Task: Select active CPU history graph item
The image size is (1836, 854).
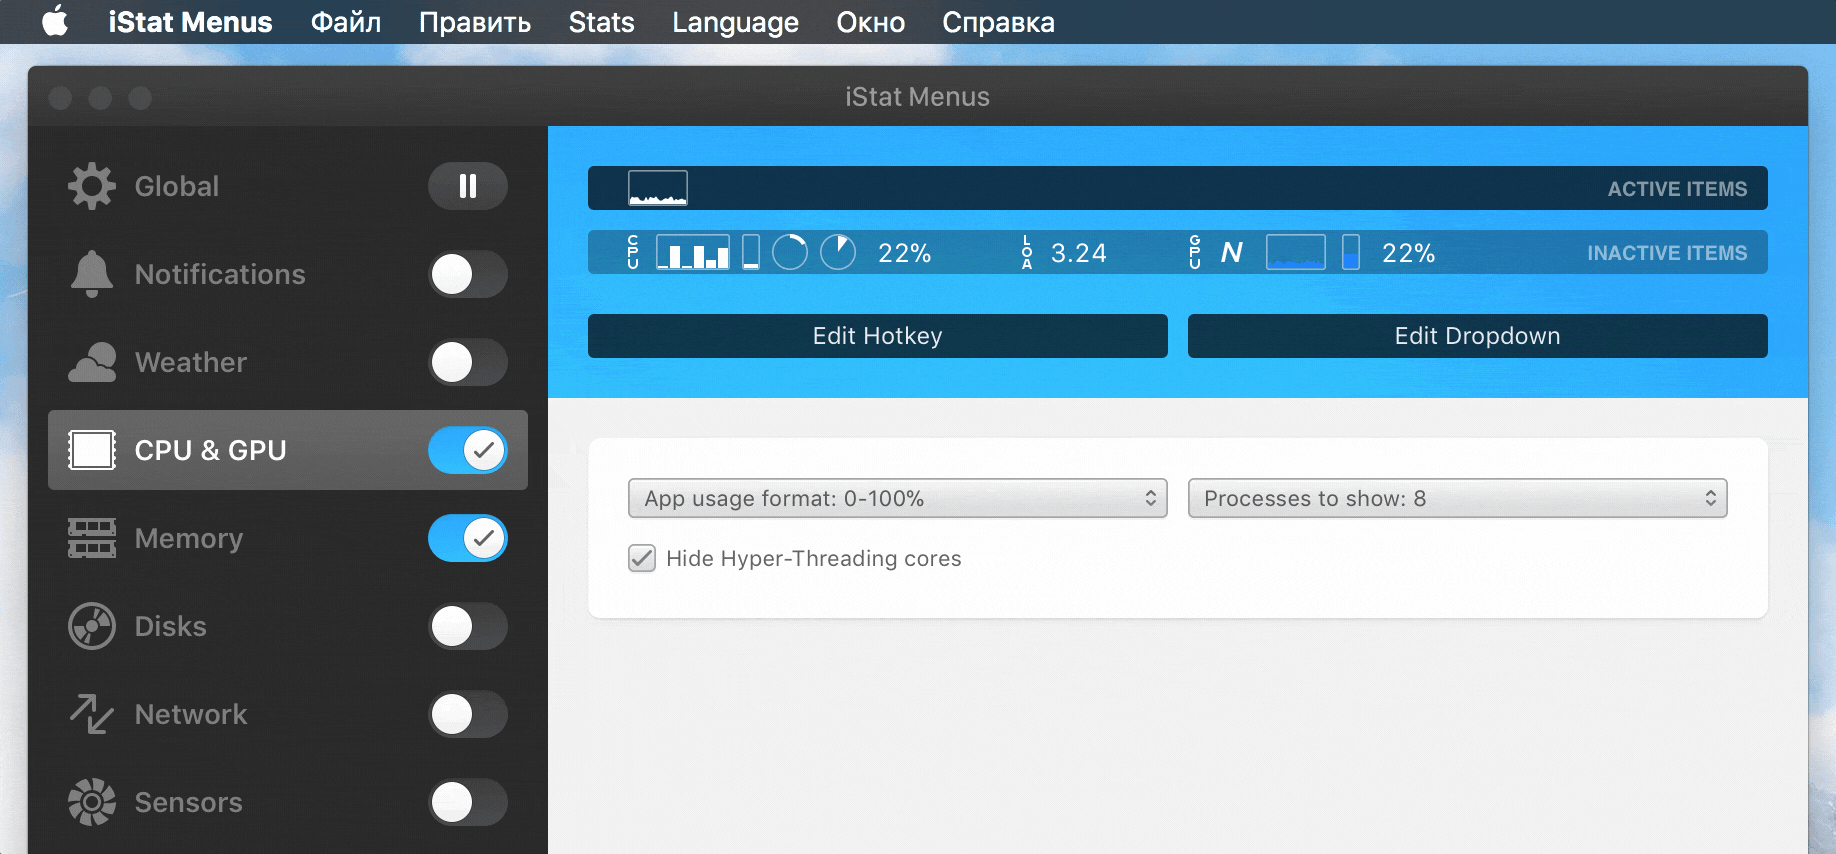Action: (x=658, y=188)
